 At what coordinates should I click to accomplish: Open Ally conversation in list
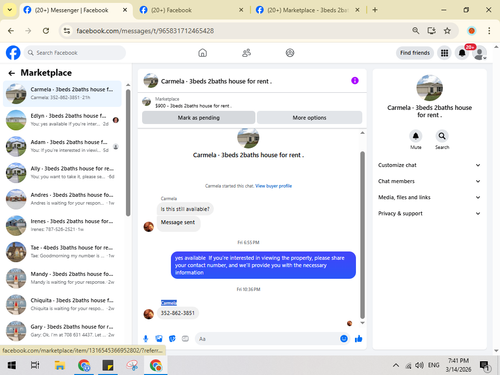click(x=62, y=173)
